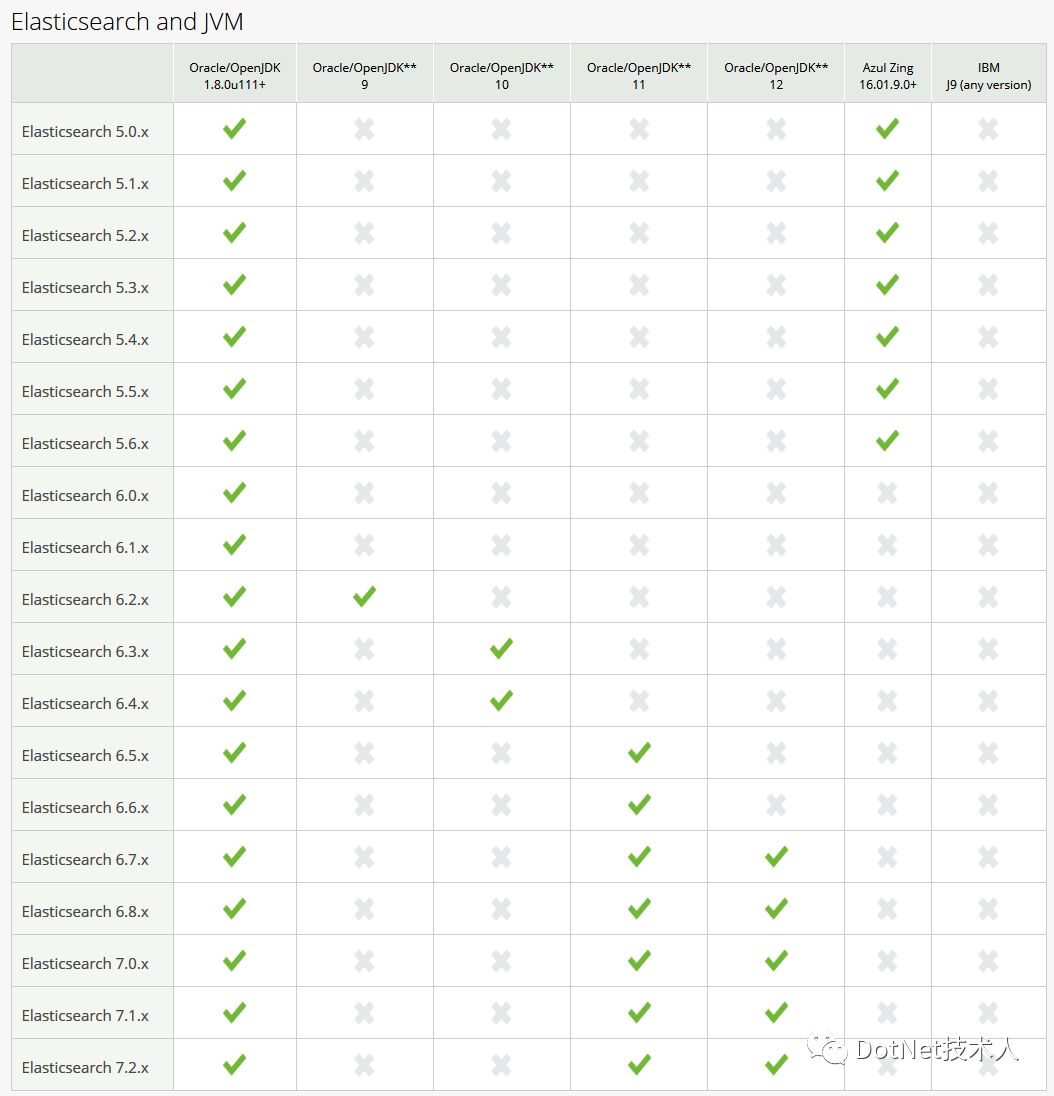
Task: Click the OpenJDK 11 check mark for Elasticsearch 7.2.x
Action: [639, 1065]
